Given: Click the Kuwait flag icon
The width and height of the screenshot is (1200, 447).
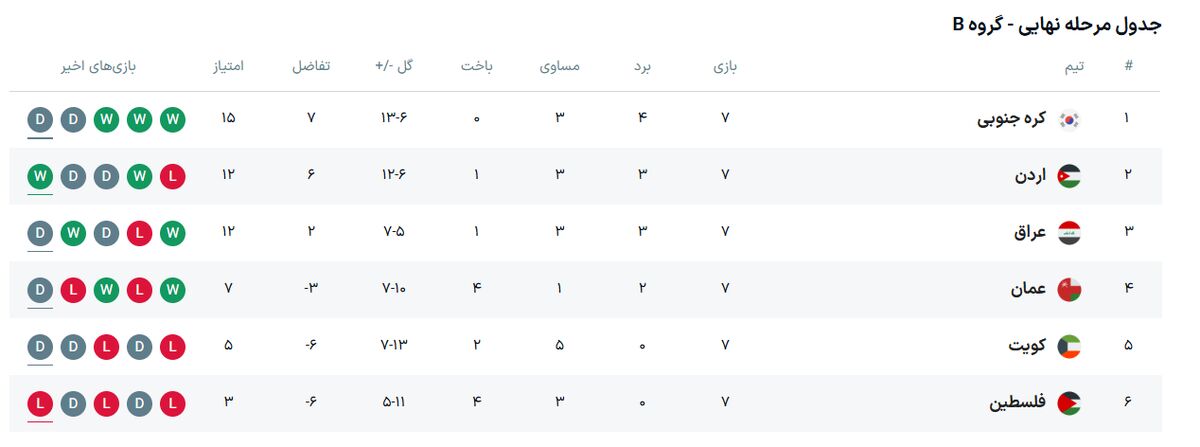Looking at the screenshot, I should click(1069, 347).
